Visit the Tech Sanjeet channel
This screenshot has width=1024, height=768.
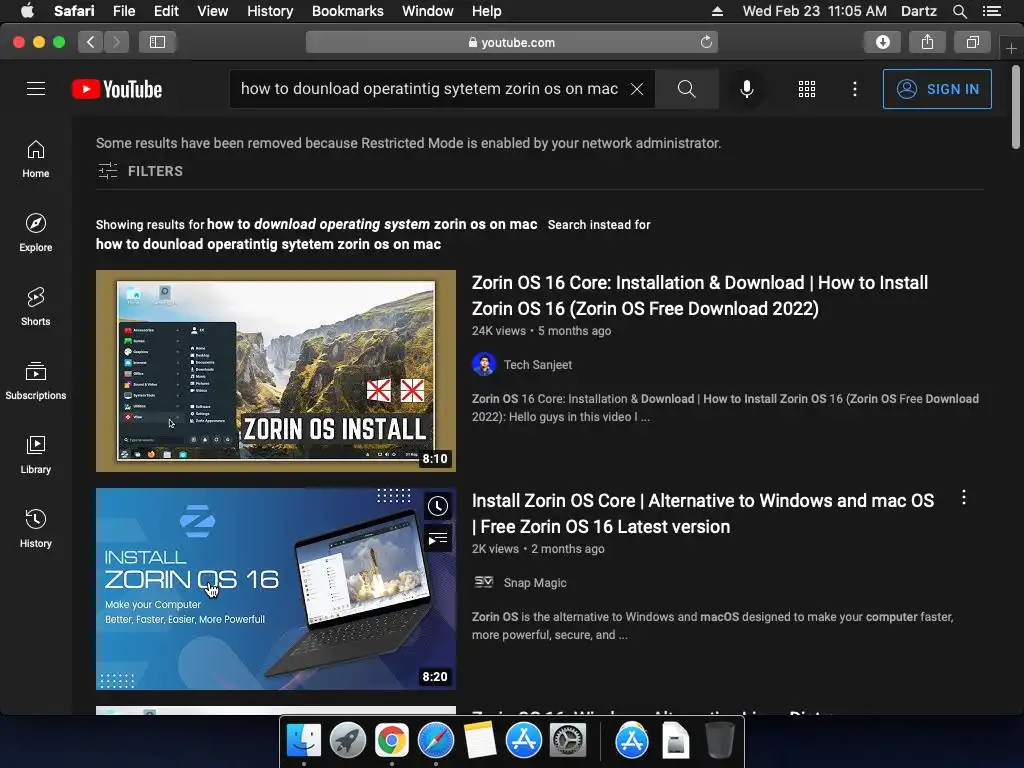tap(537, 365)
